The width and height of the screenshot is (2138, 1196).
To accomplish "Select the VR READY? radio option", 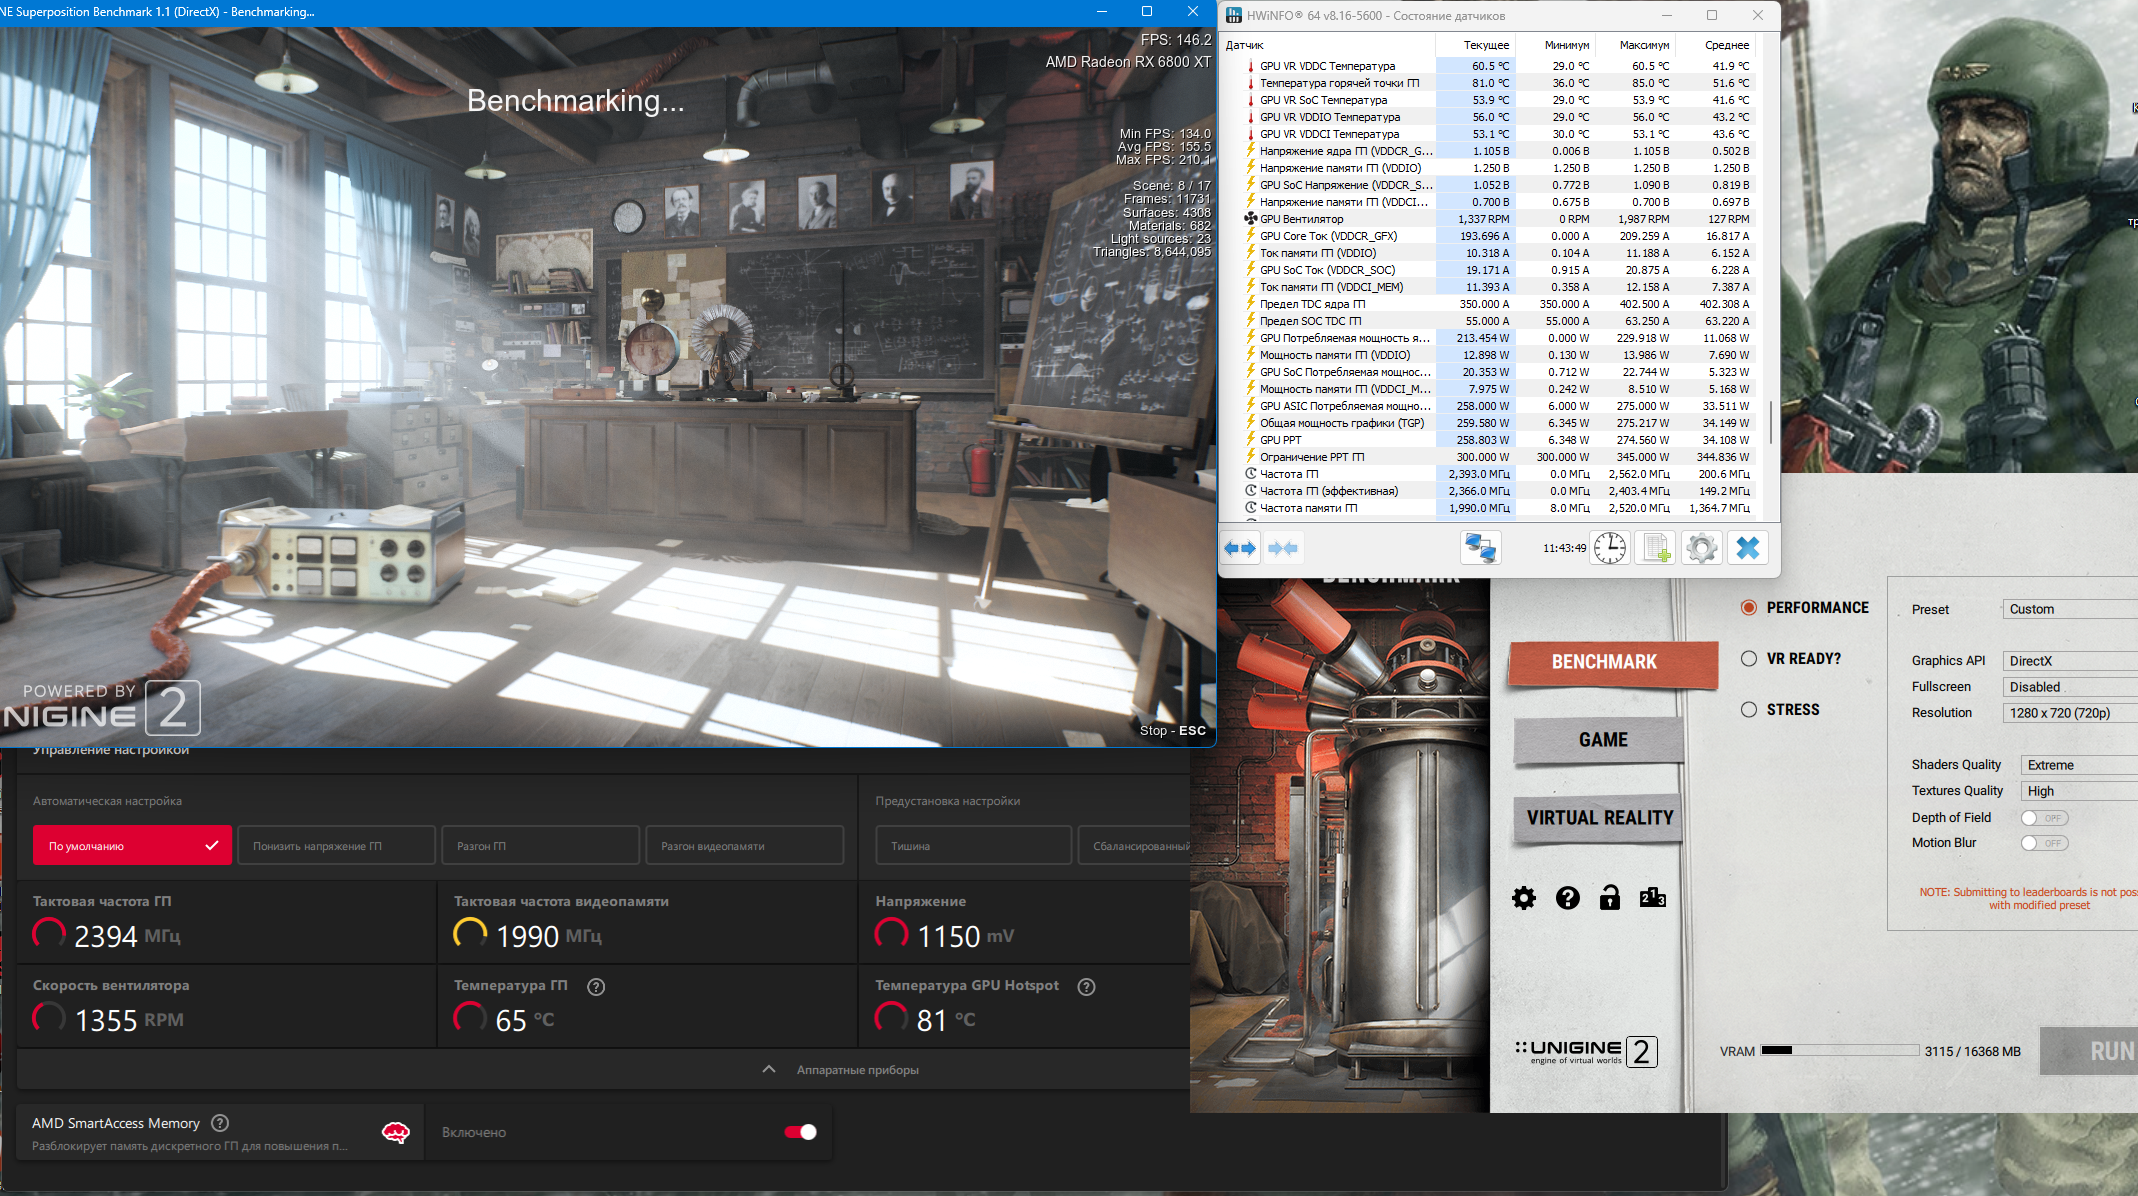I will [1749, 659].
